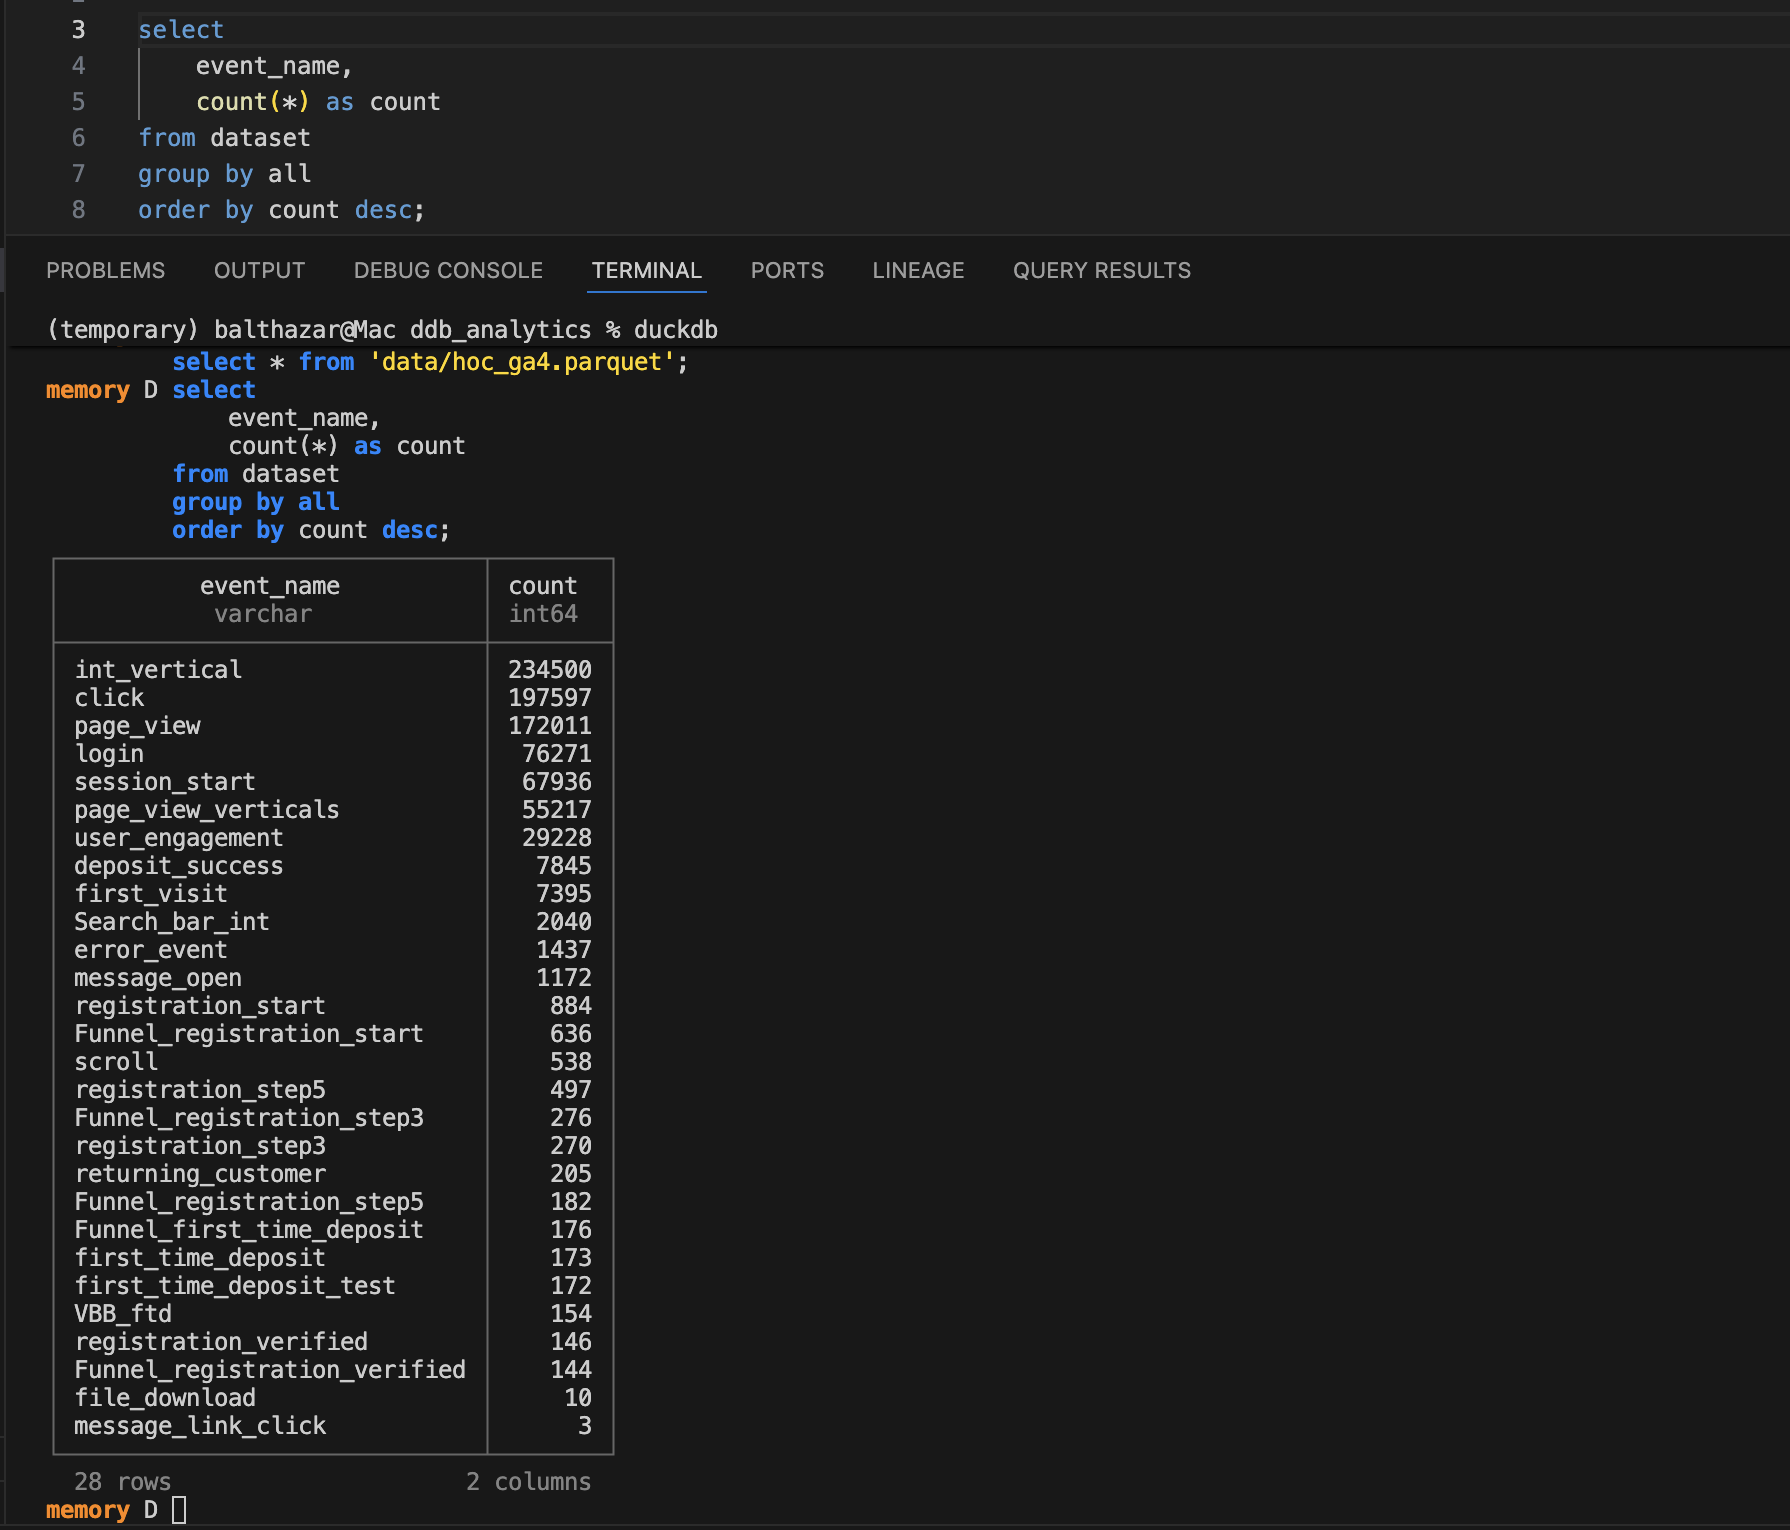Click the int_vertical result row
The height and width of the screenshot is (1530, 1790).
tap(157, 669)
